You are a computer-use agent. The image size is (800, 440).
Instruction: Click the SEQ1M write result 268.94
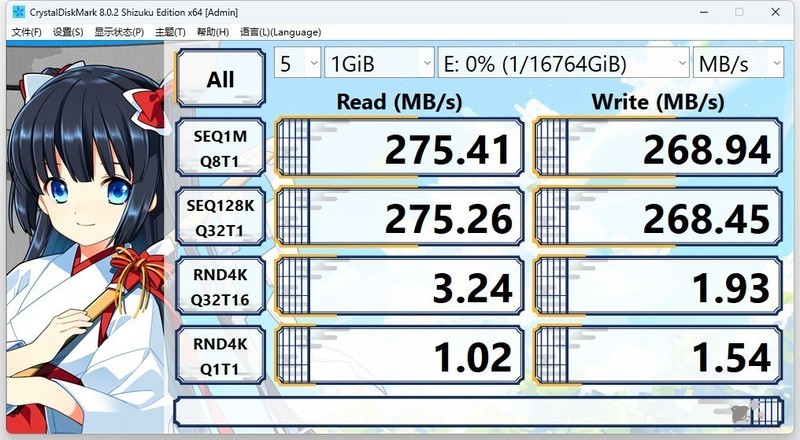tap(658, 148)
